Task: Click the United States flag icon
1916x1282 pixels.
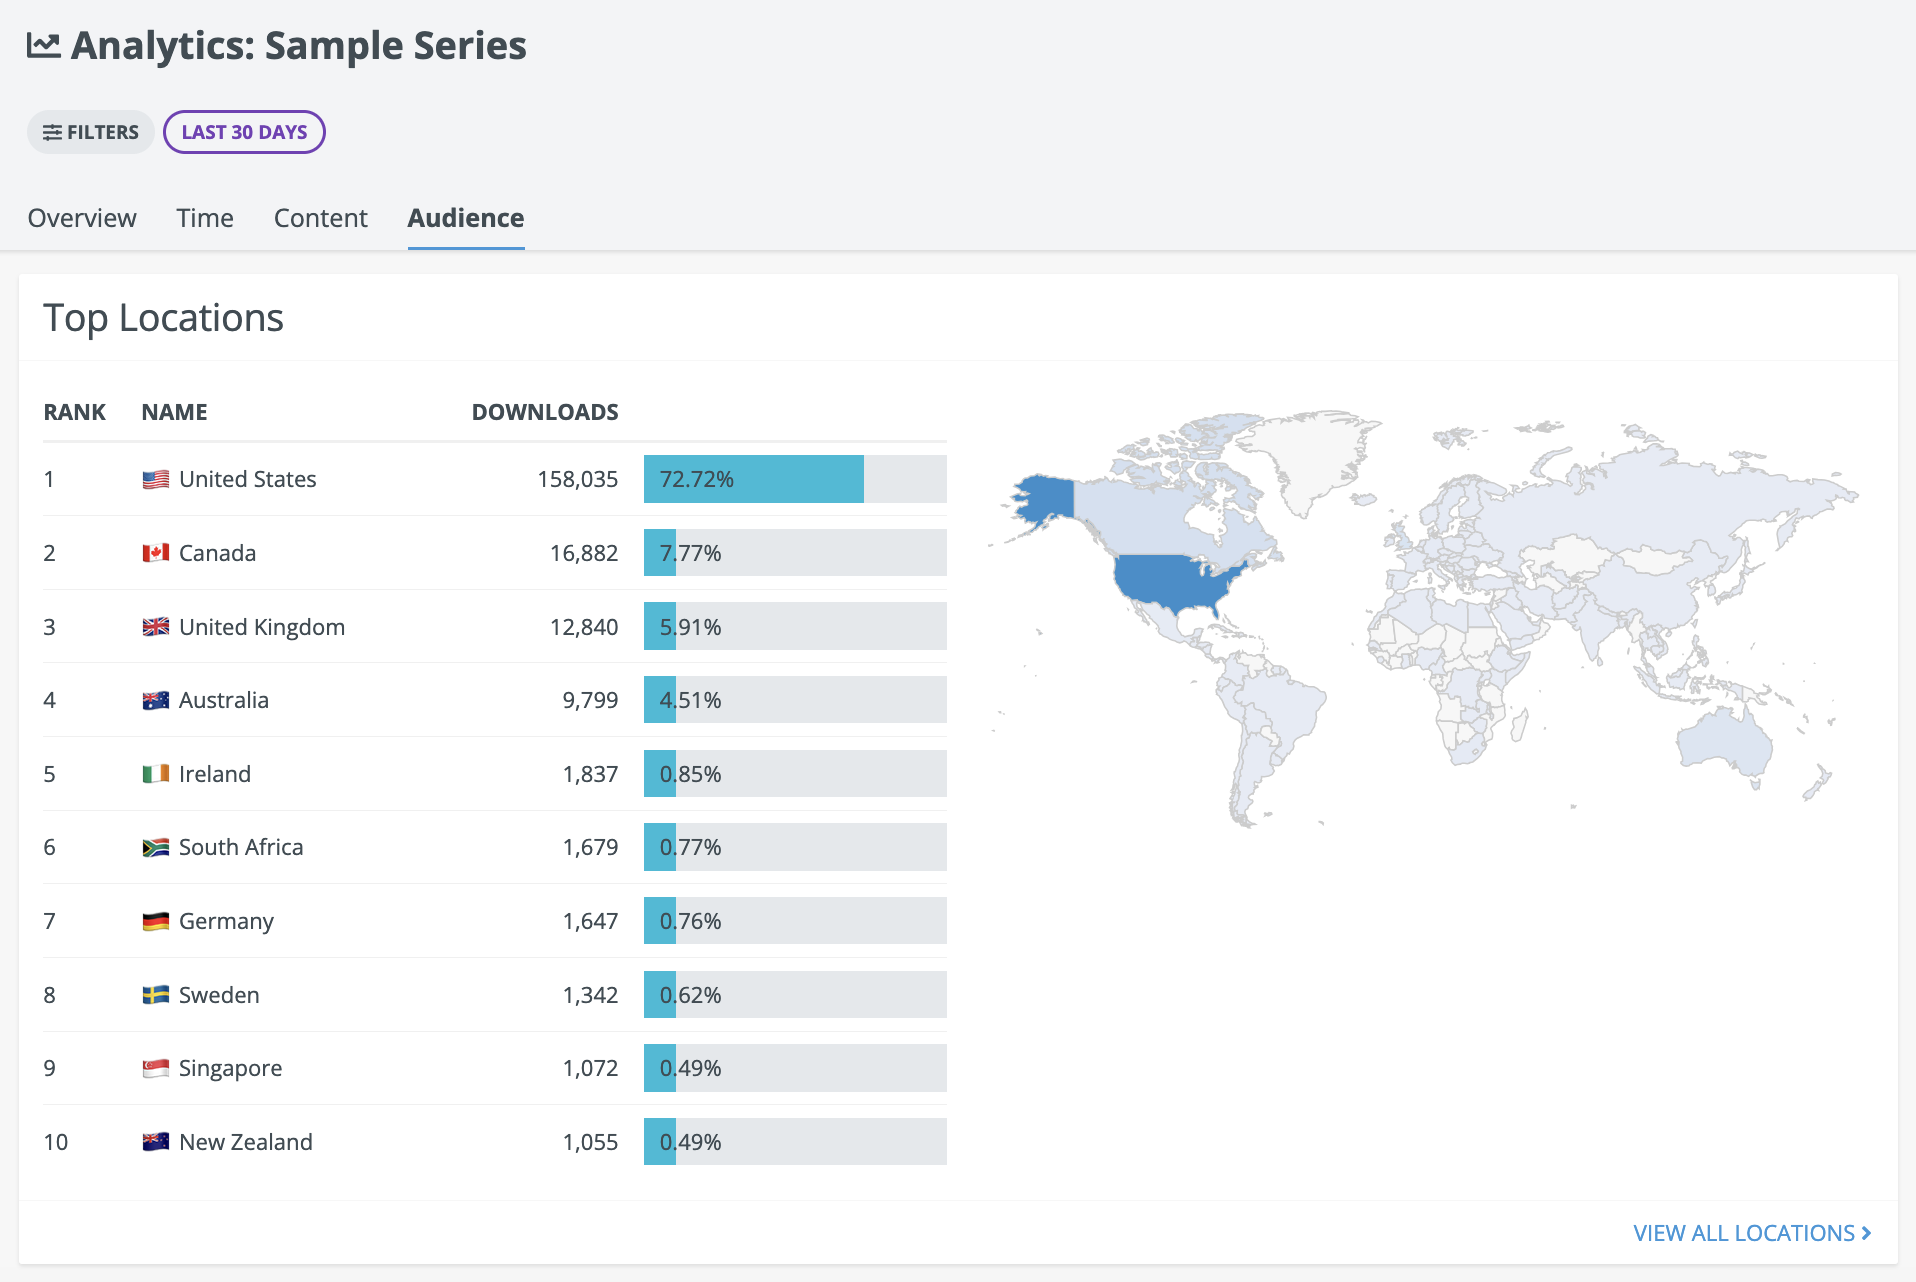Action: (x=155, y=479)
